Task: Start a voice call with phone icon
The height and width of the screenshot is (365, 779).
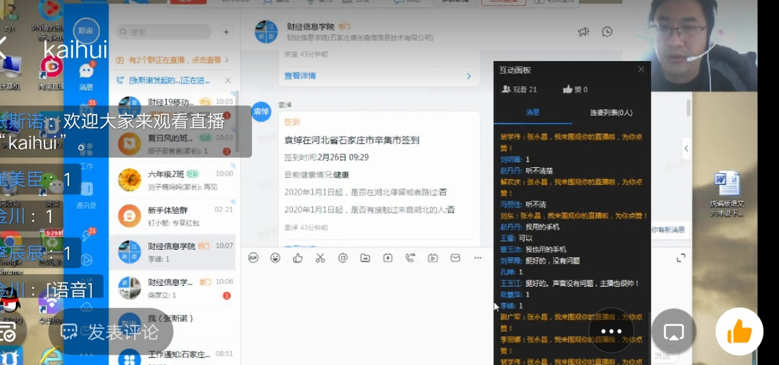Action: pyautogui.click(x=410, y=258)
